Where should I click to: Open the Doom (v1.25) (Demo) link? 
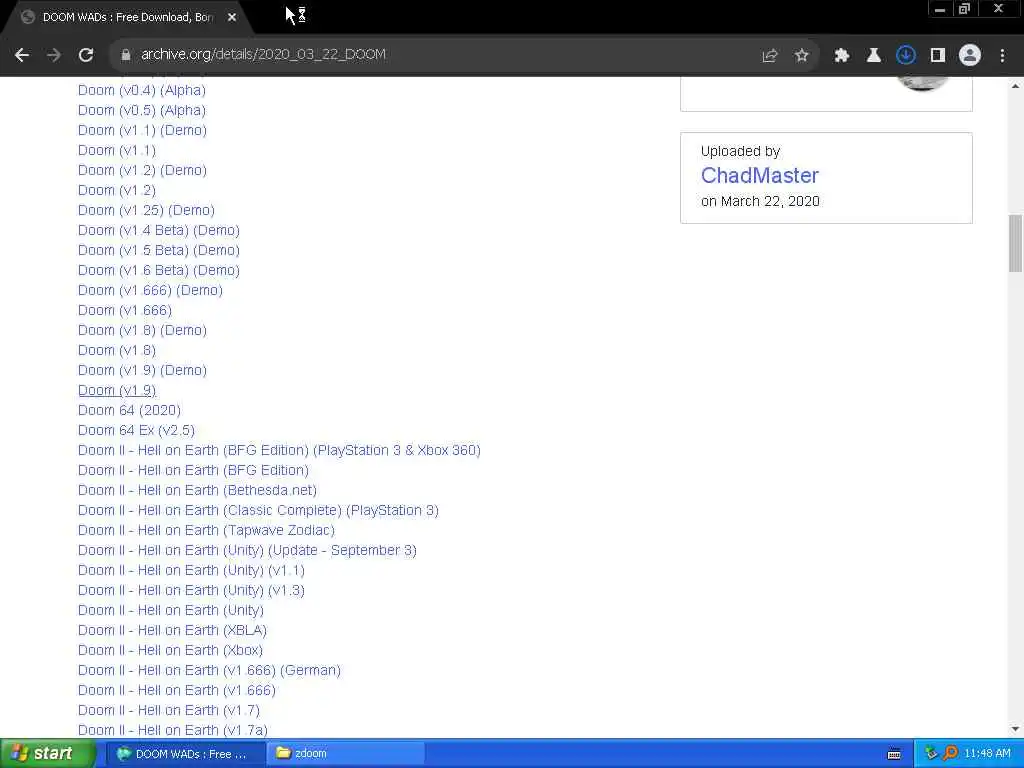click(146, 210)
